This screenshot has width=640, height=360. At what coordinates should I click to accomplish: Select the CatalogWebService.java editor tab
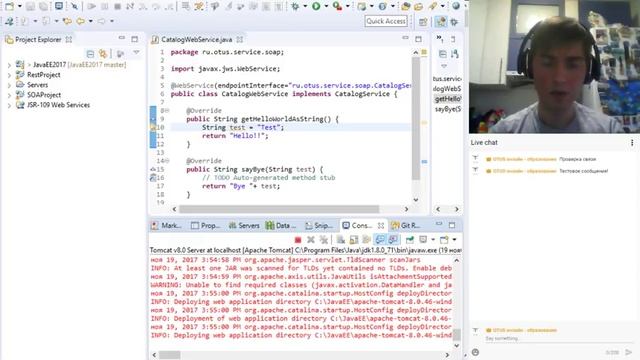click(196, 40)
